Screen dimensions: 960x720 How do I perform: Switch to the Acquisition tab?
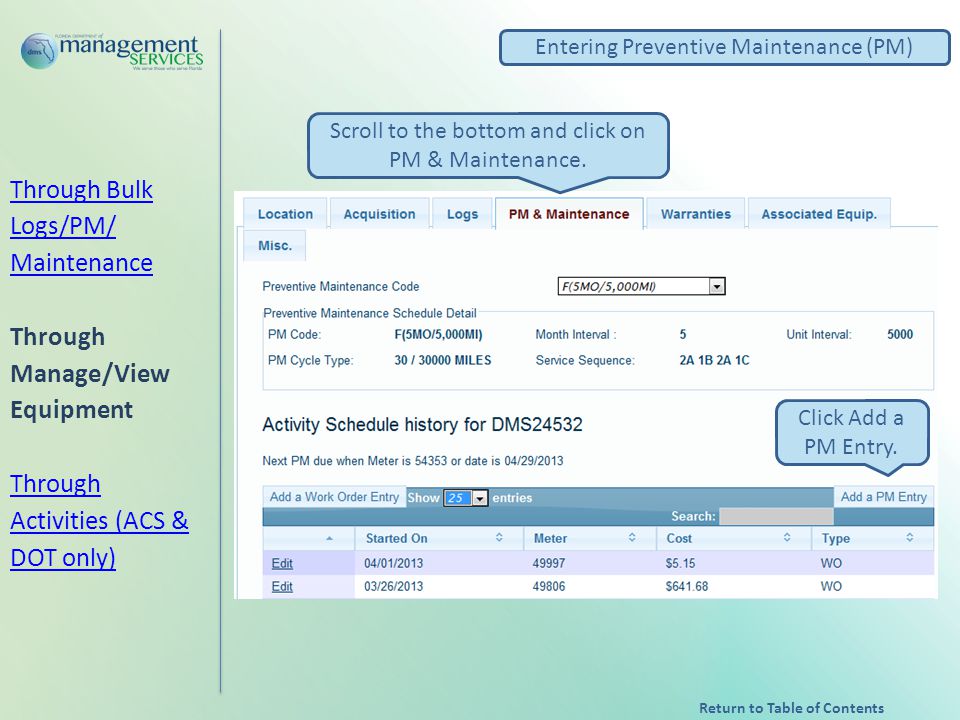point(379,214)
